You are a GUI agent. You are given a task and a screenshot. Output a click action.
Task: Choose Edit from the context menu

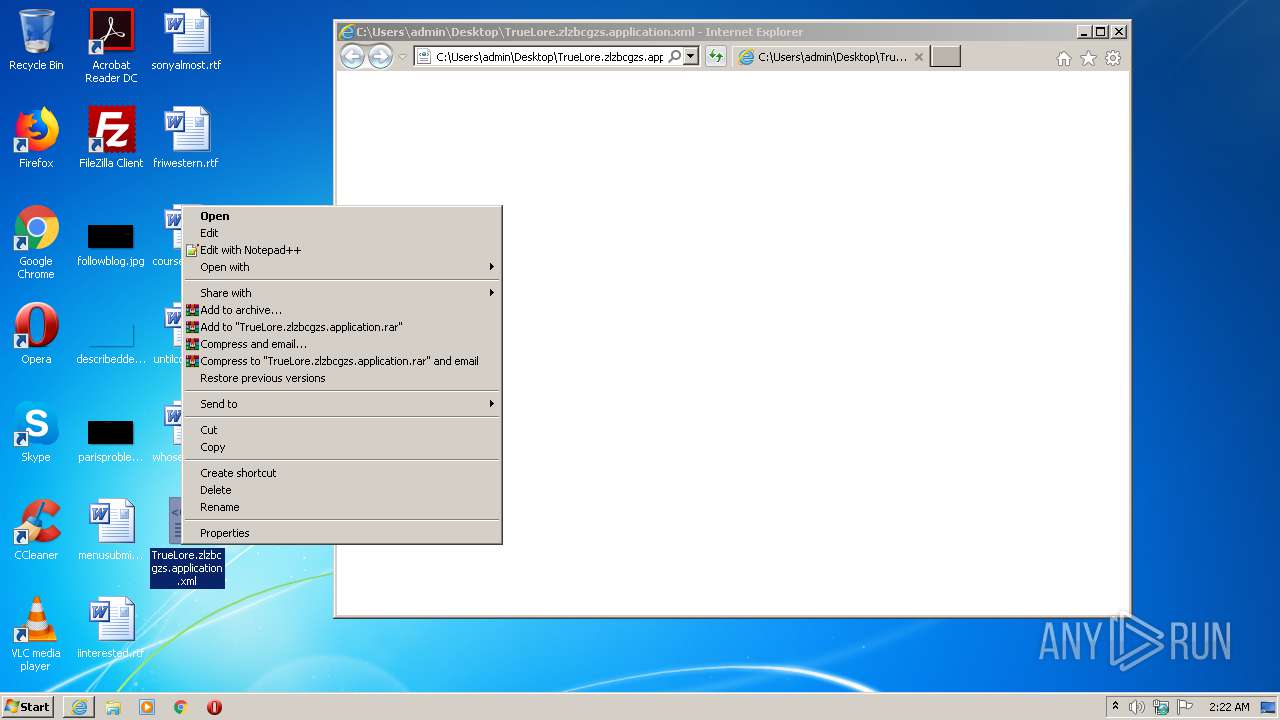(x=342, y=233)
